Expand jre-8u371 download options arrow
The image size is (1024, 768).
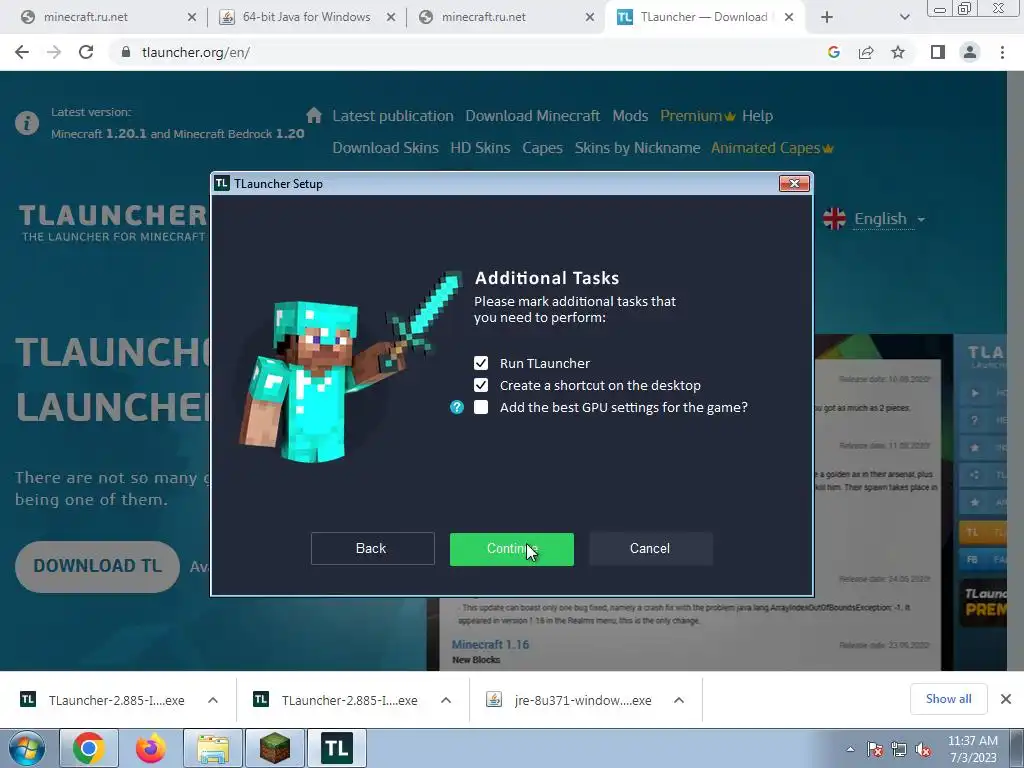tap(679, 700)
